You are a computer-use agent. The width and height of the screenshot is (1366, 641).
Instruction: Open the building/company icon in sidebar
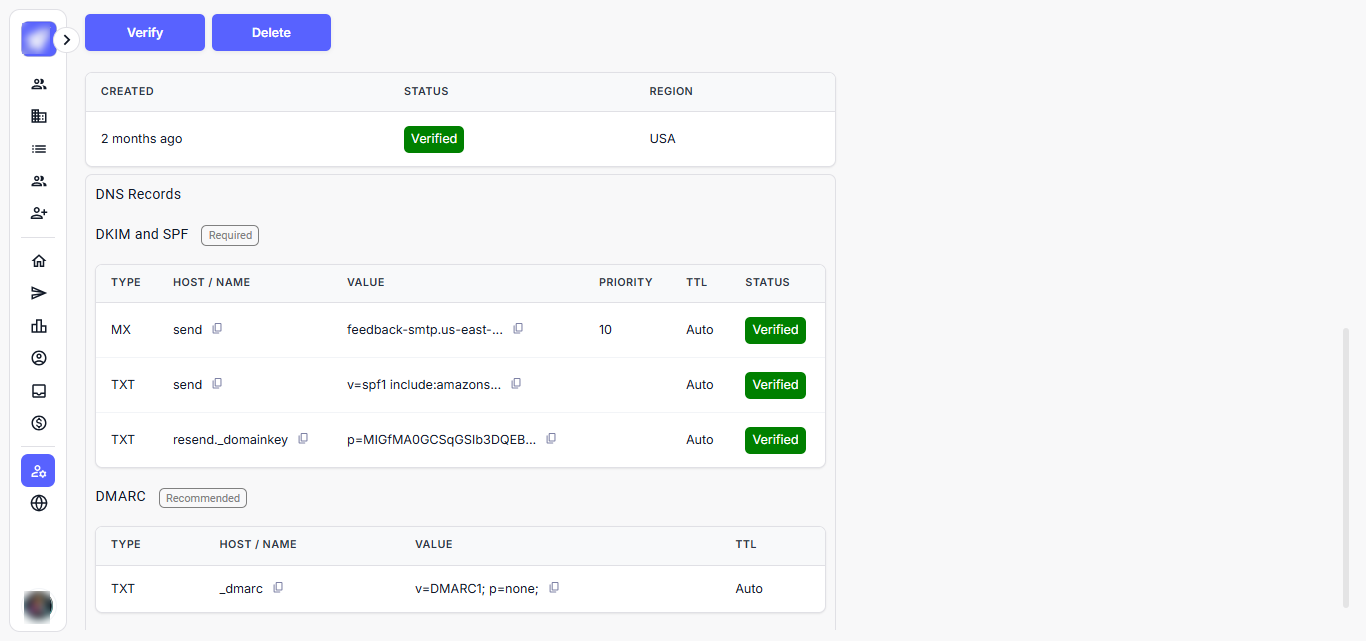[x=39, y=116]
